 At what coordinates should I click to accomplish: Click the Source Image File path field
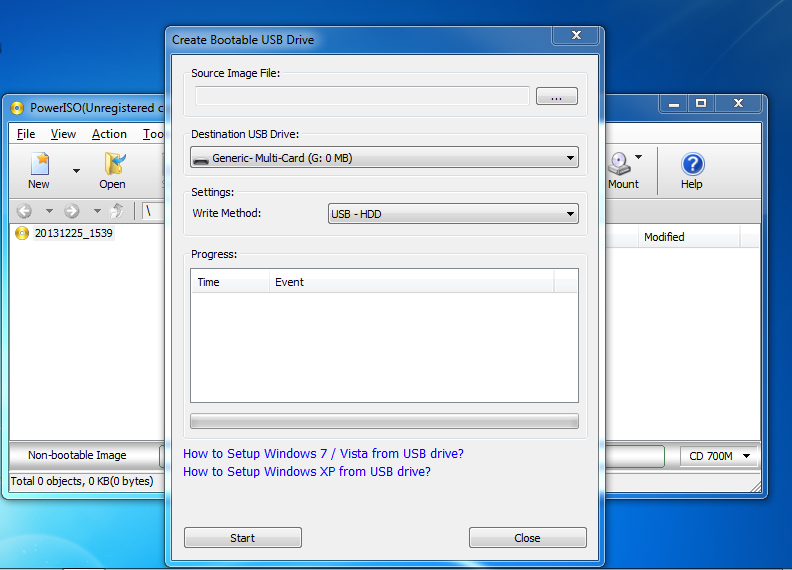coord(362,96)
